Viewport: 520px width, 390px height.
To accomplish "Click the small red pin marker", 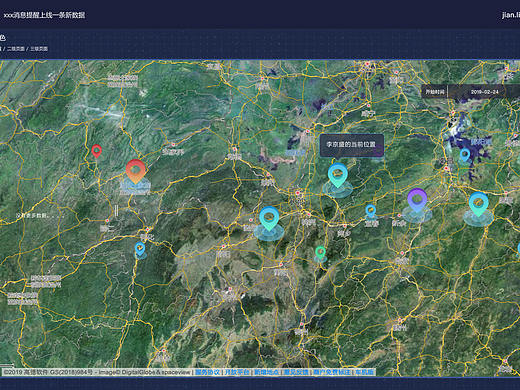I will [x=97, y=151].
